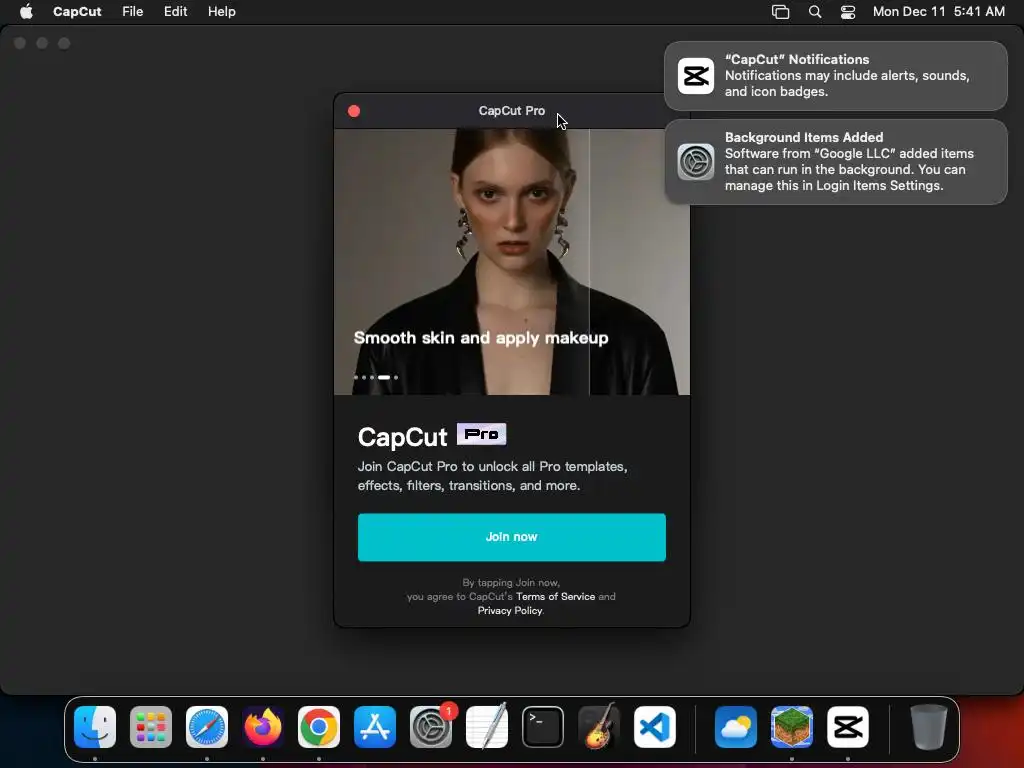1024x768 pixels.
Task: Launch Safari from the dock
Action: point(207,726)
